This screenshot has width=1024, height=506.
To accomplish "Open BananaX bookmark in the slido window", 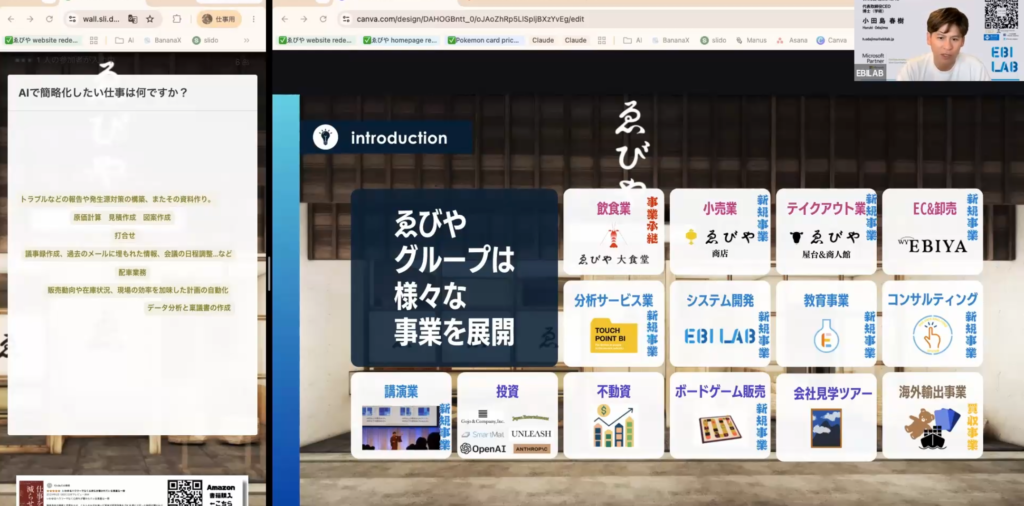I will (x=162, y=40).
